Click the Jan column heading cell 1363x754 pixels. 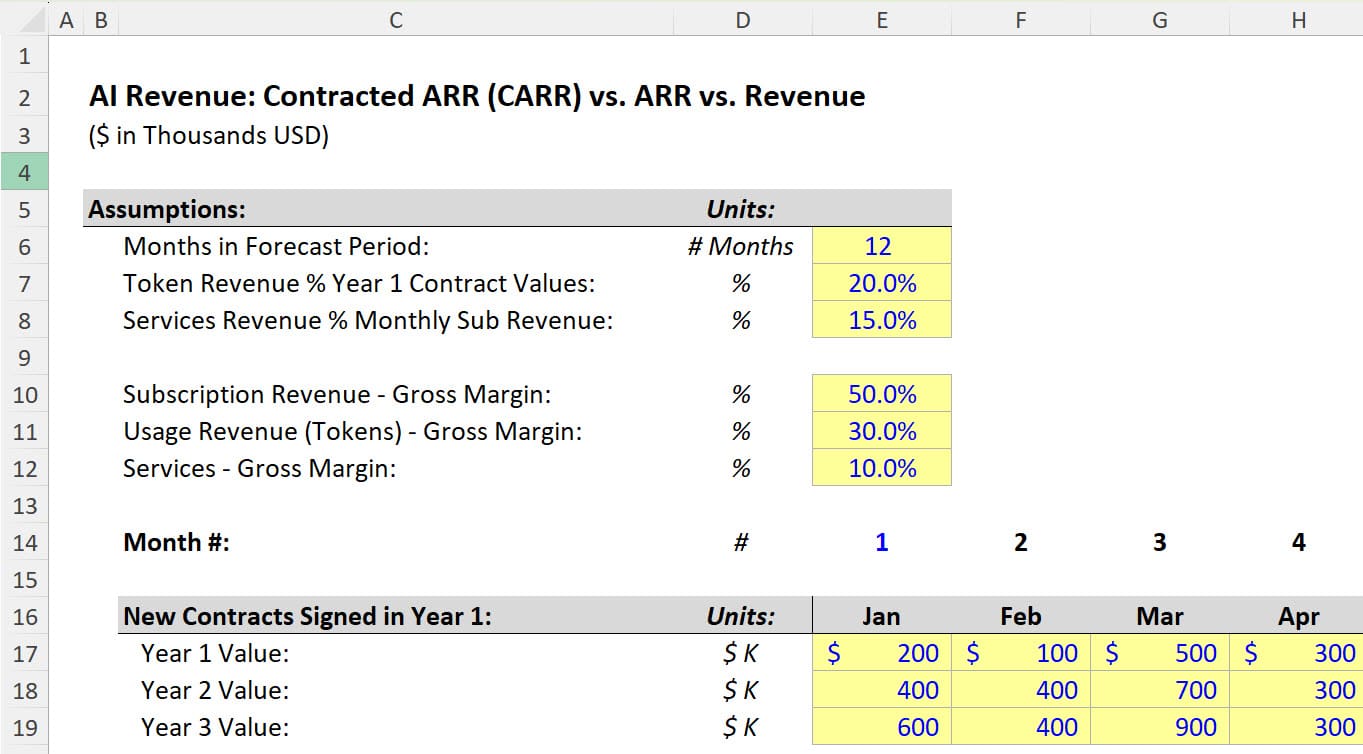[x=881, y=616]
